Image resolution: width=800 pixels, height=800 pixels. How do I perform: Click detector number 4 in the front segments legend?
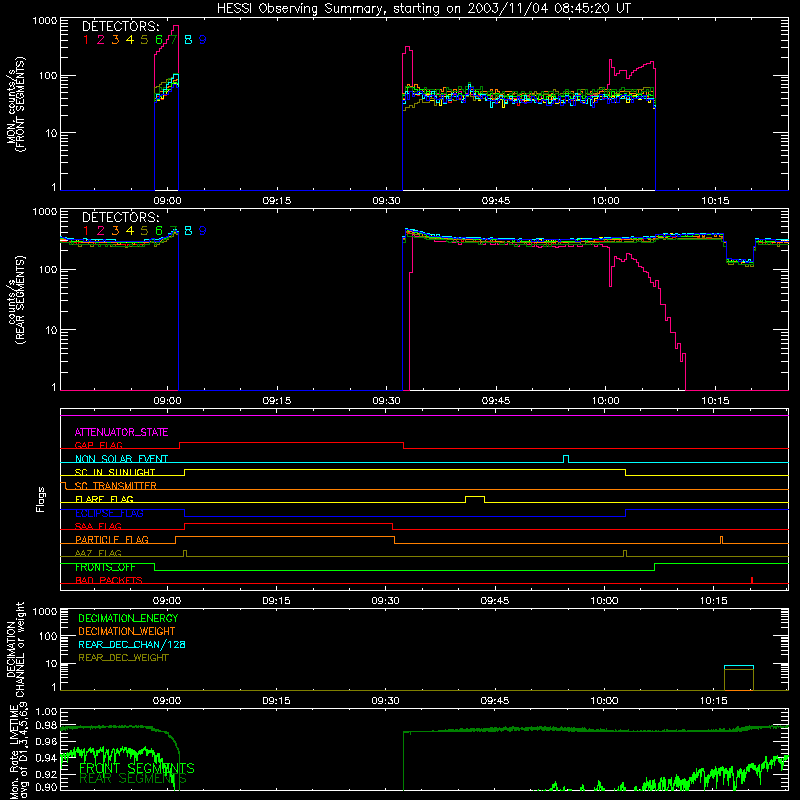pos(130,40)
